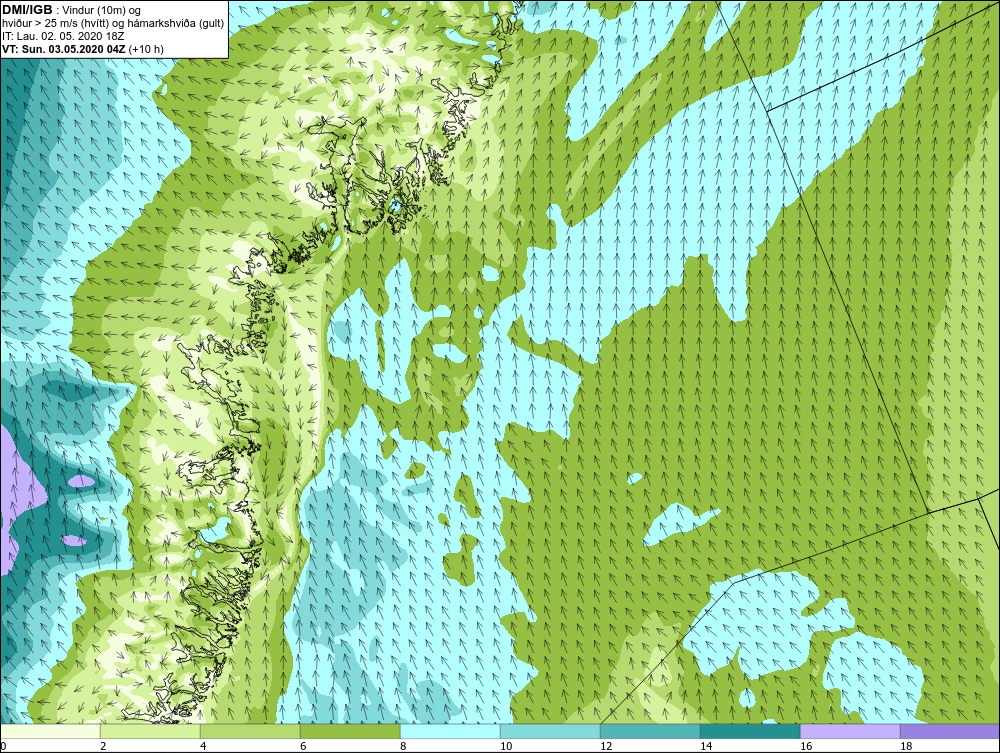
Task: Click the 0–2 m/s pale legend swatch
Action: pyautogui.click(x=50, y=731)
